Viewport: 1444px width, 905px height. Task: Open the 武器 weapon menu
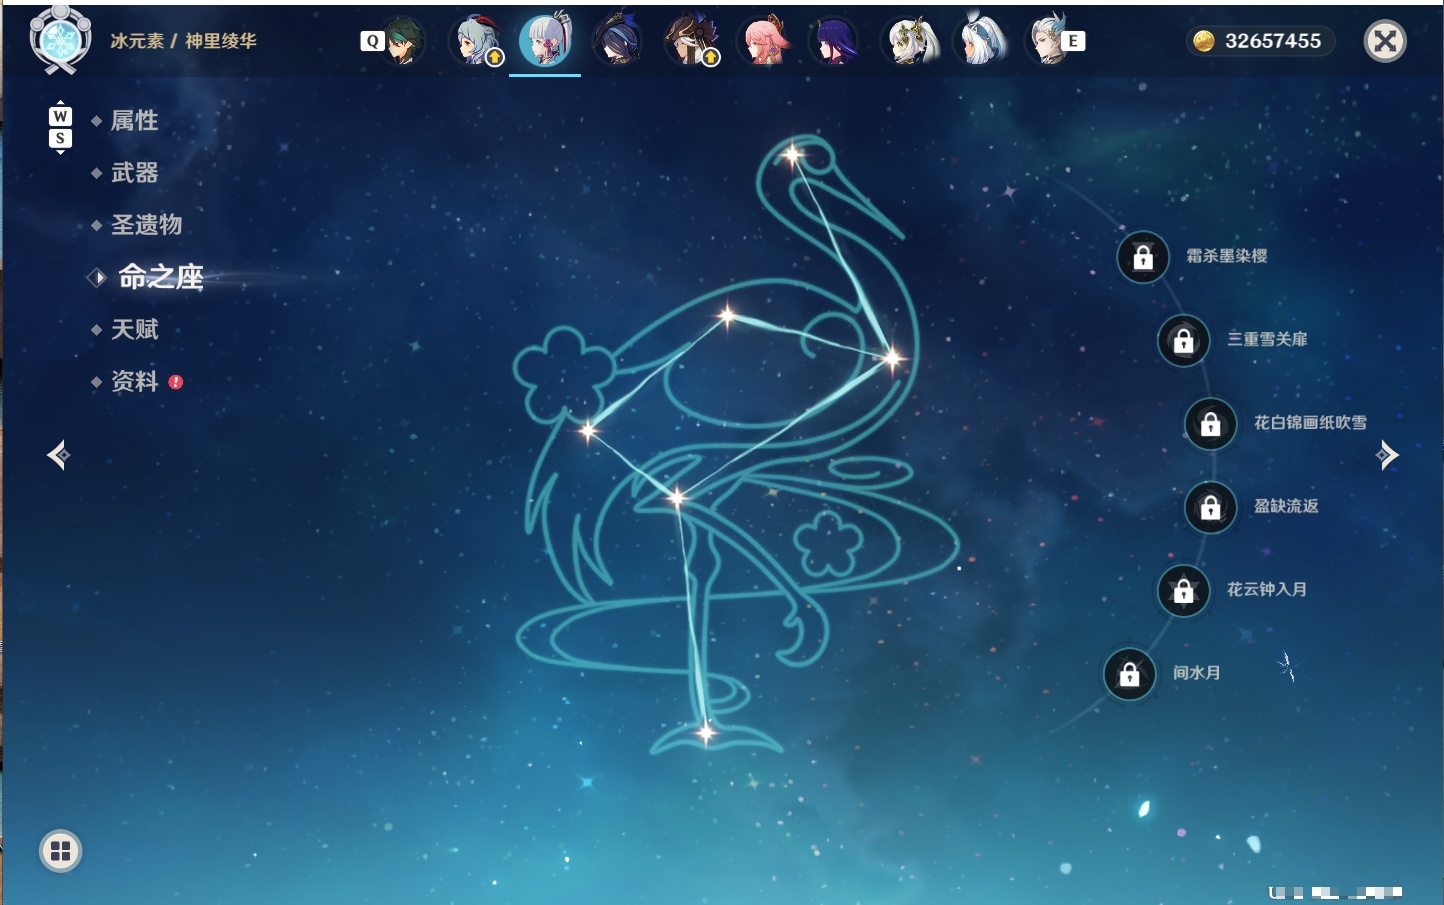tap(134, 173)
